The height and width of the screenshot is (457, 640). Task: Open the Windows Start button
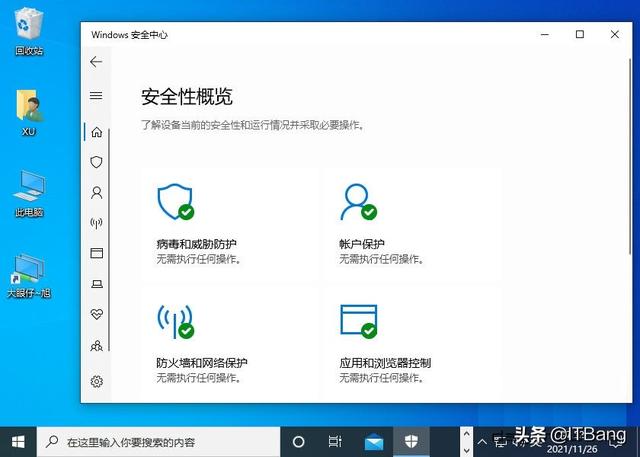click(x=18, y=442)
